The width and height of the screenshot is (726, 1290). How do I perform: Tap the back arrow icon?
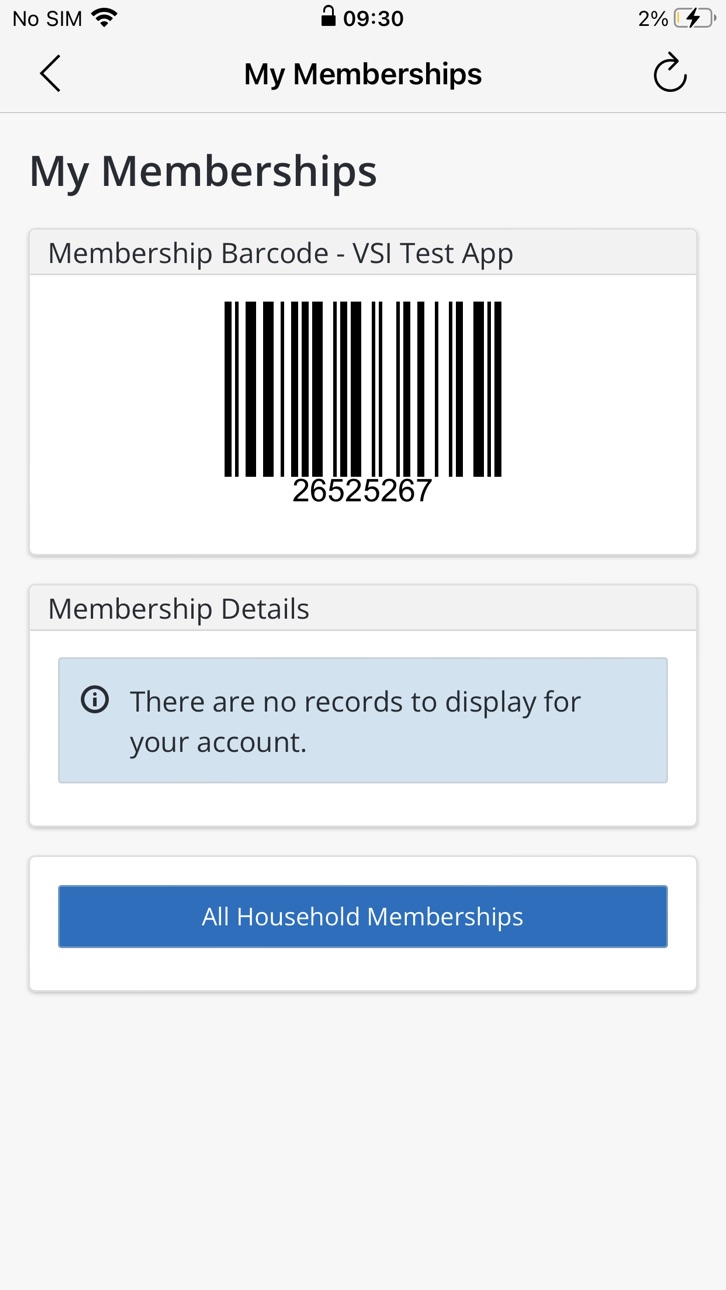50,74
